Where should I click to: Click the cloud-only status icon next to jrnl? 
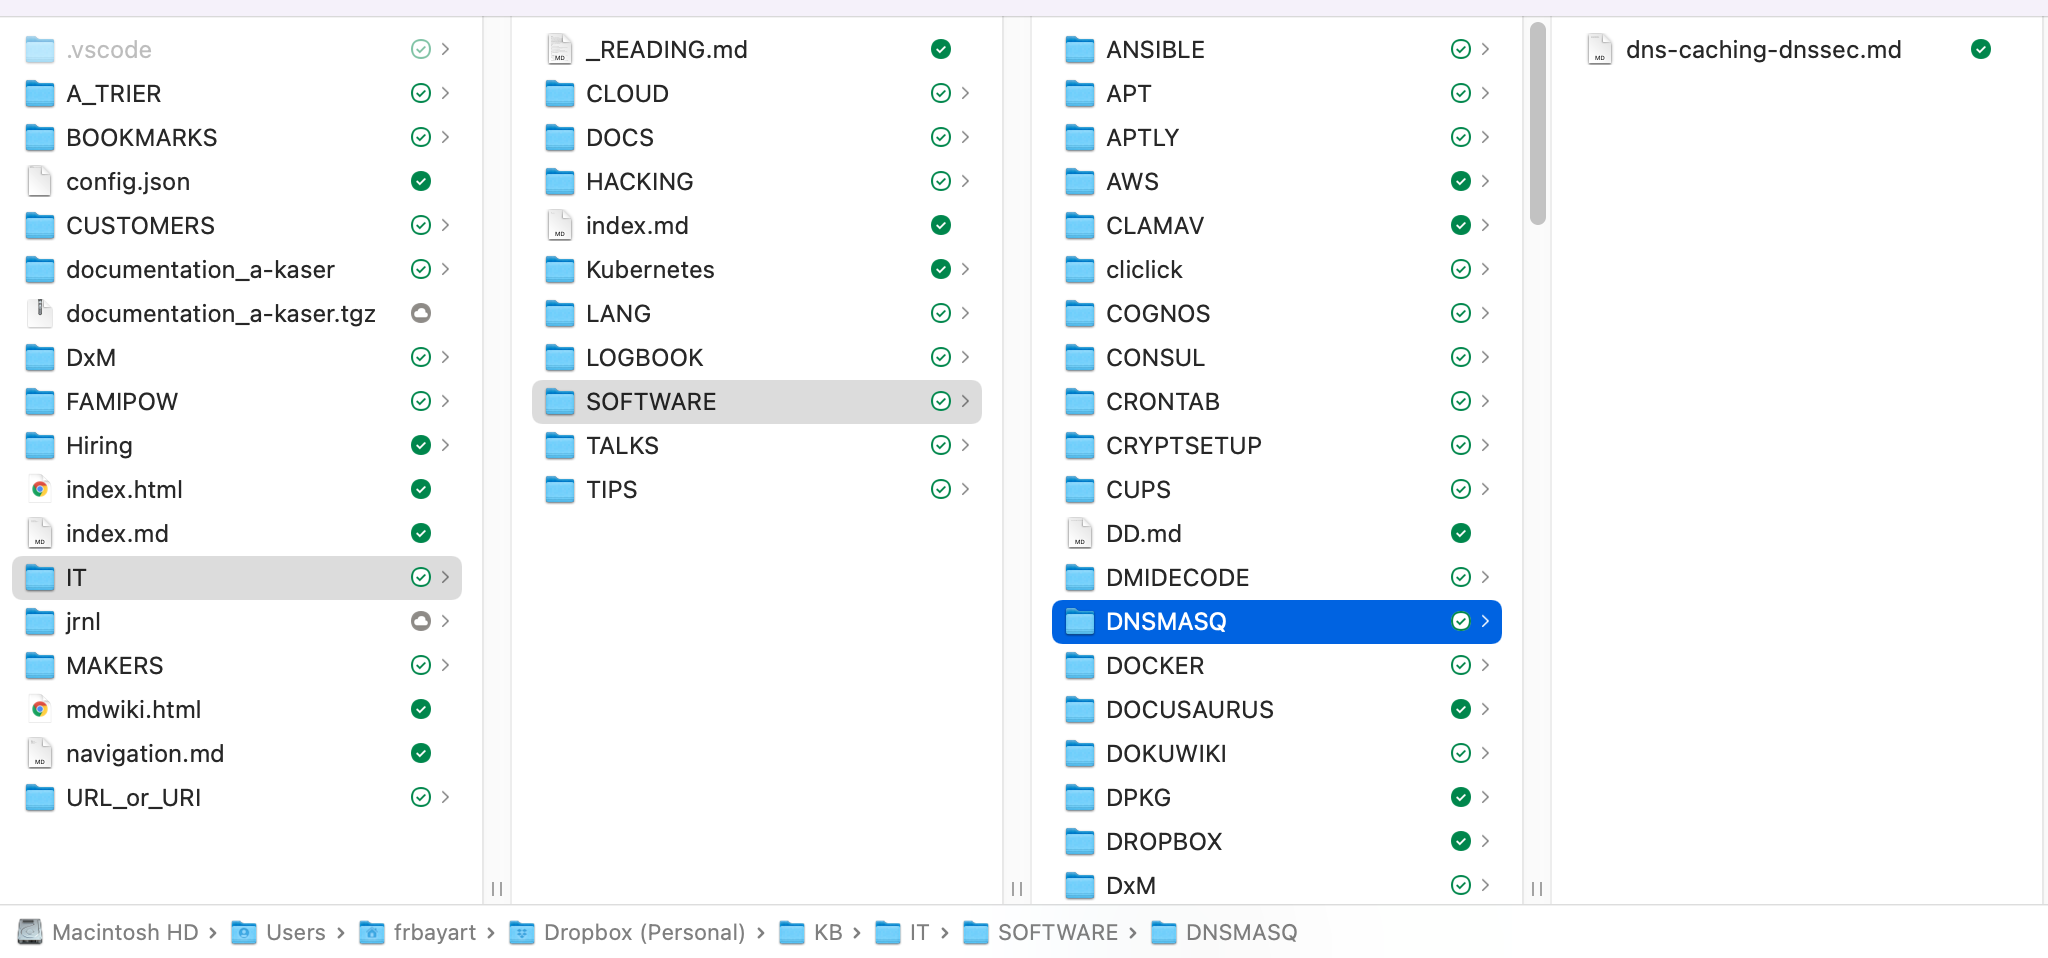[421, 621]
